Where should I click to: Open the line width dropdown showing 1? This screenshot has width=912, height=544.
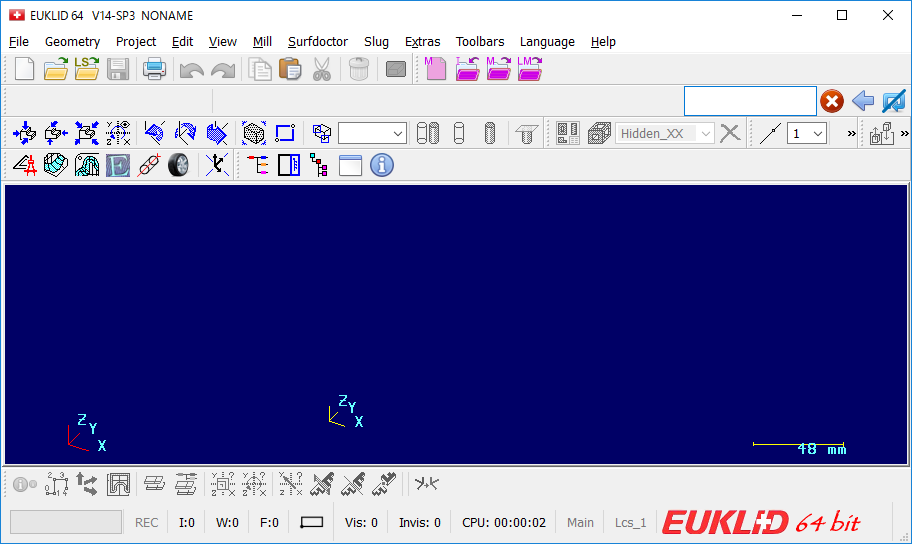coord(807,133)
